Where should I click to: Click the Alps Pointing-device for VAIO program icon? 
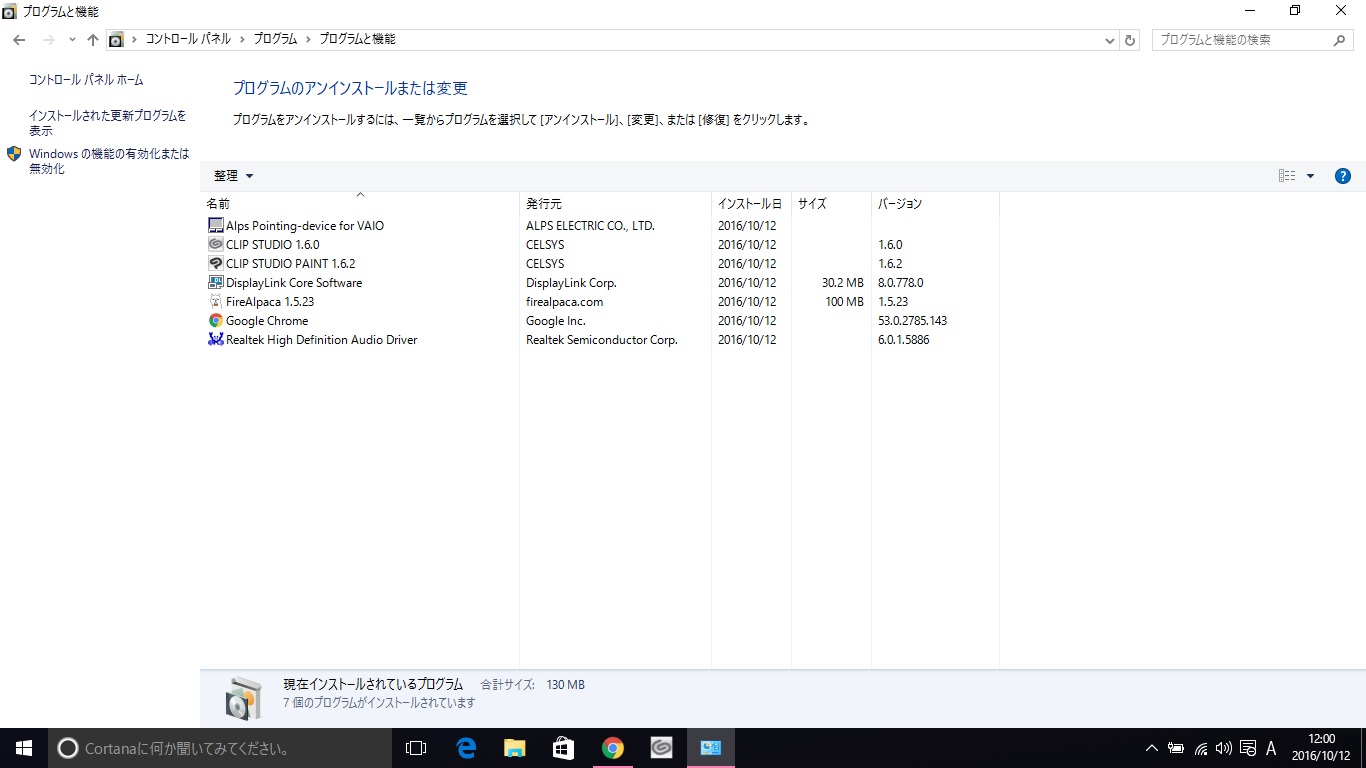[x=216, y=226]
